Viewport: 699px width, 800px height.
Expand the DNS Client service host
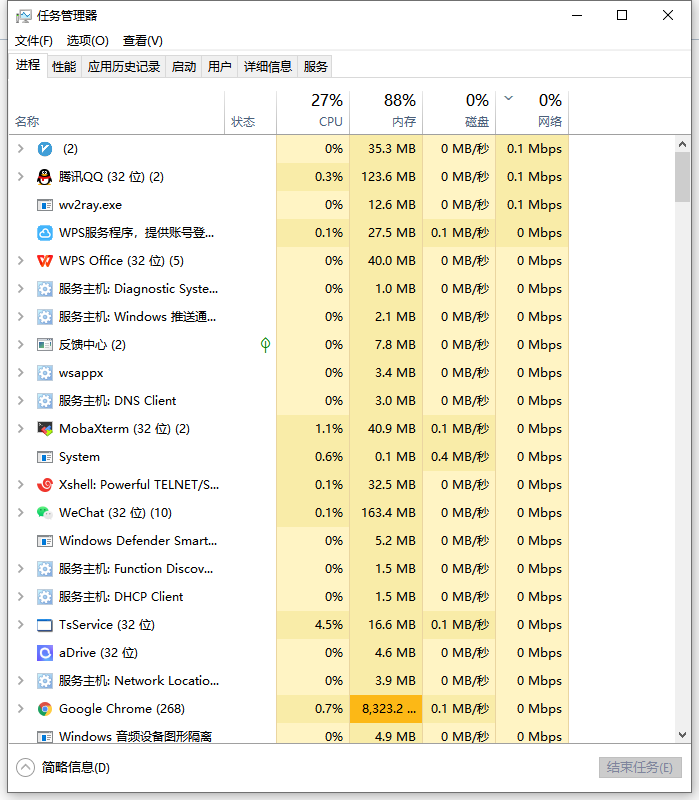(x=20, y=401)
